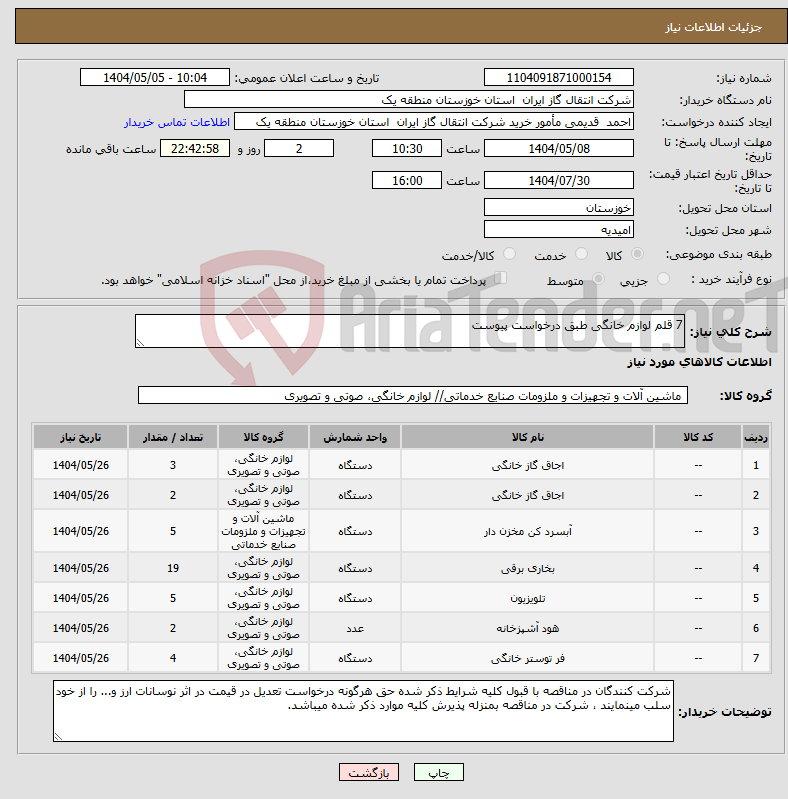This screenshot has width=788, height=799.
Task: Click هود آشپزخانه item name
Action: 528,628
